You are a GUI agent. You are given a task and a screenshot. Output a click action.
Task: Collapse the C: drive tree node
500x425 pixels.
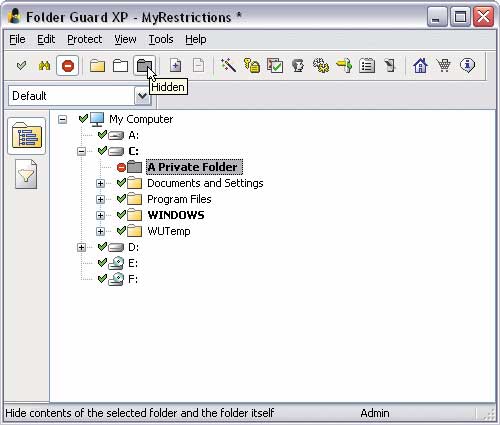(x=81, y=151)
